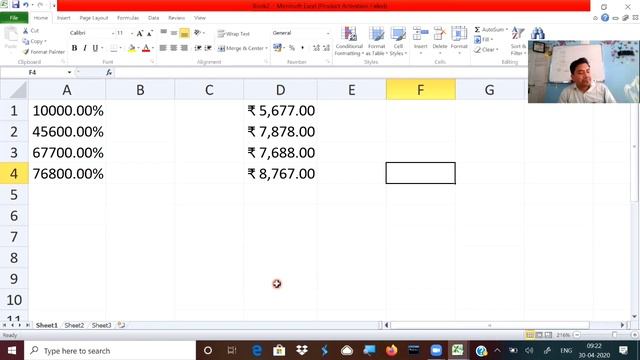Screen dimensions: 640x360
Task: Toggle Wrap Text
Action: (233, 33)
